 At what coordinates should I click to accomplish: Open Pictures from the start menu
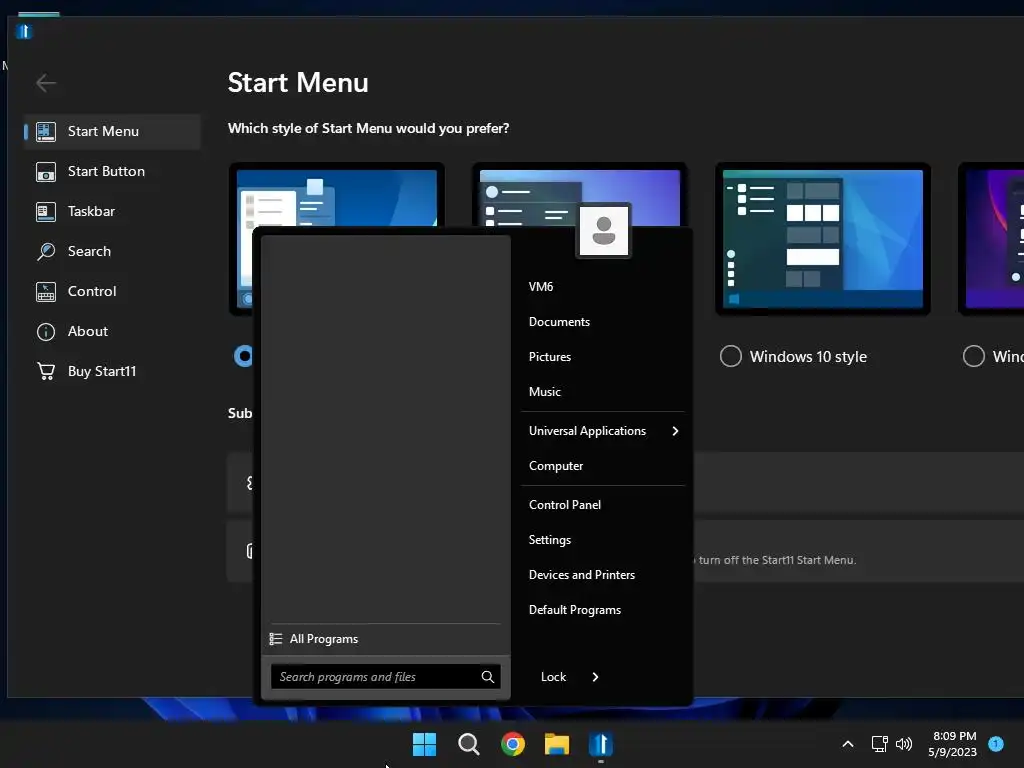pos(550,357)
